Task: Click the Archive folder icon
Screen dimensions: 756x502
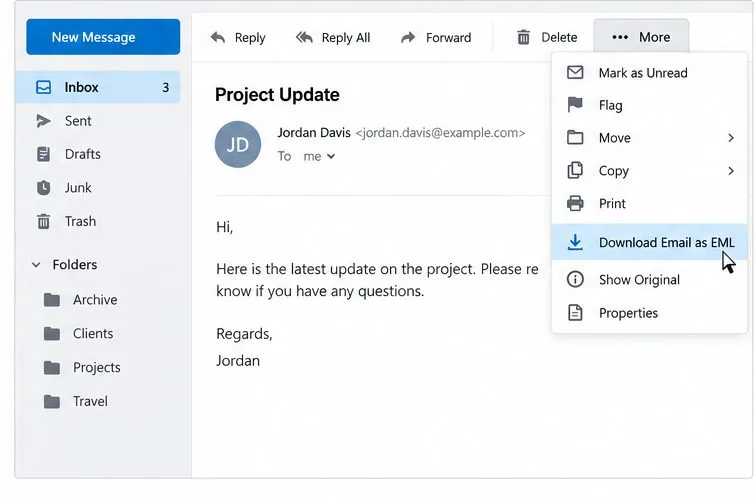Action: 52,300
